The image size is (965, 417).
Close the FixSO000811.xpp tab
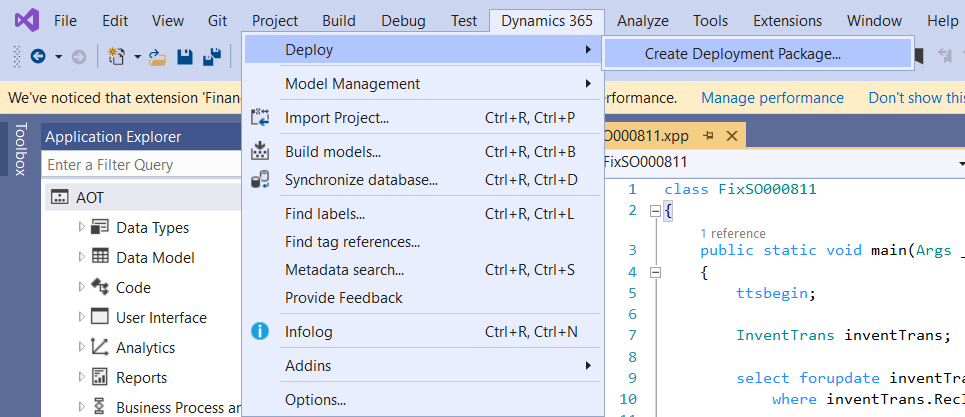pos(732,135)
